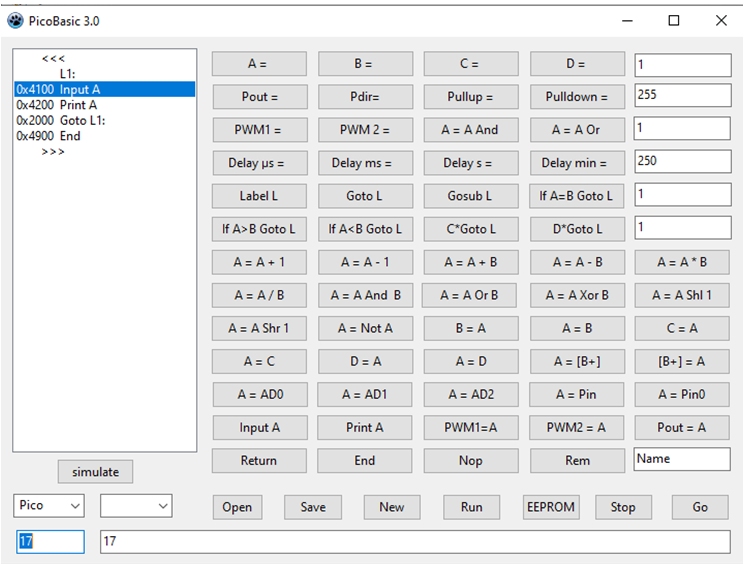Screen dimensions: 745x564
Task: Click the 'If A=B Goto L' button
Action: coord(576,196)
